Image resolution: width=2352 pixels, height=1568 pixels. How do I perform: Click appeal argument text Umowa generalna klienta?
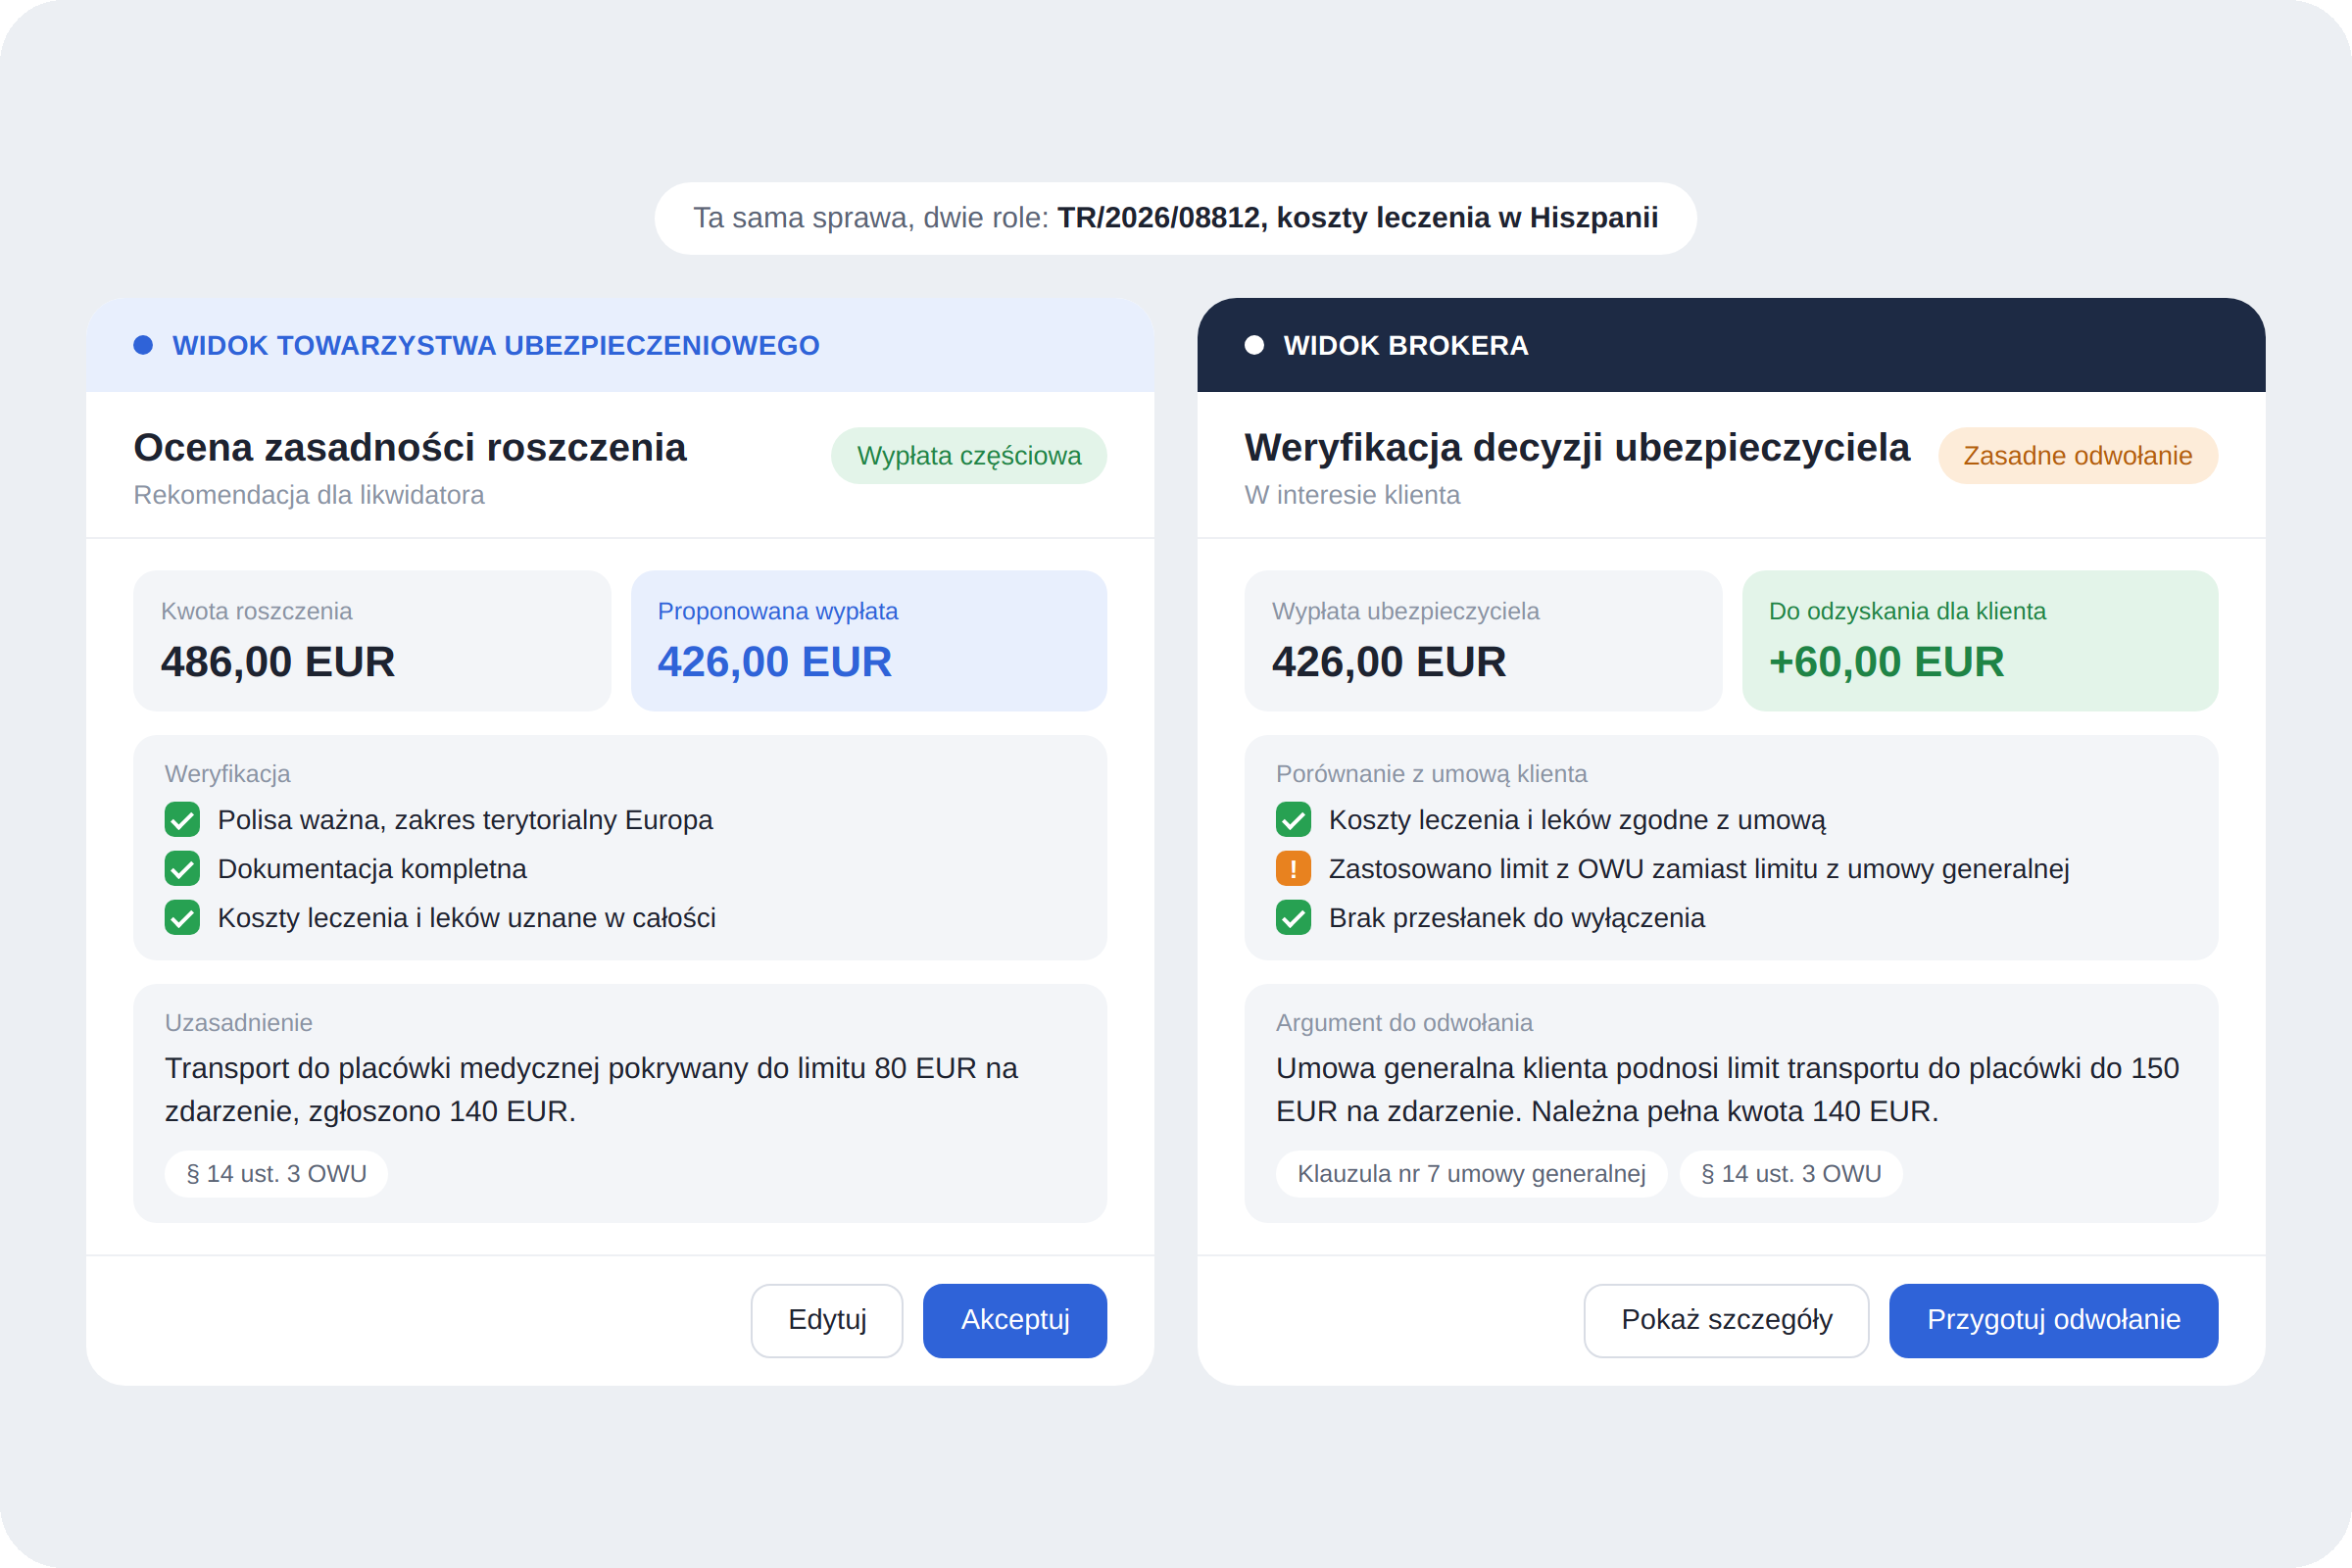point(1727,1090)
